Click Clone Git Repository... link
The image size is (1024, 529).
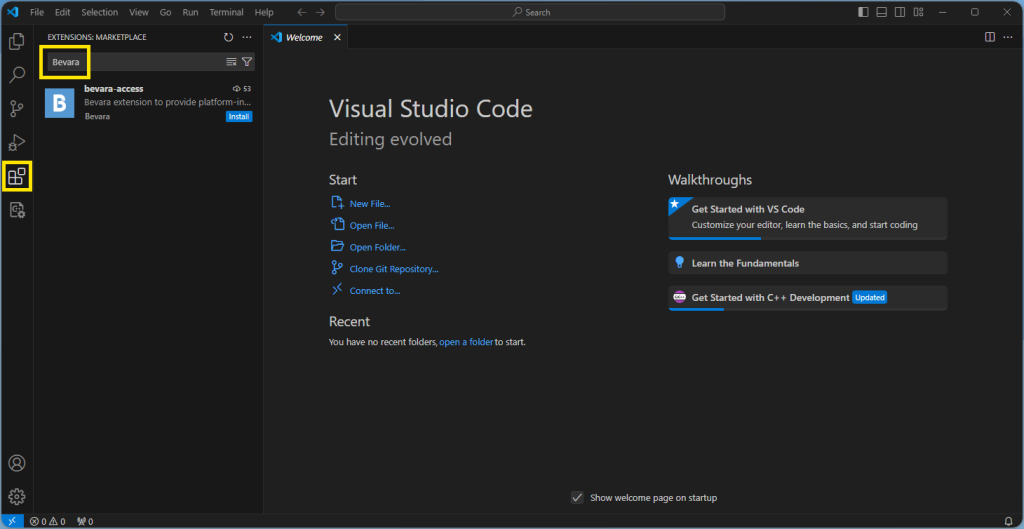pos(394,269)
